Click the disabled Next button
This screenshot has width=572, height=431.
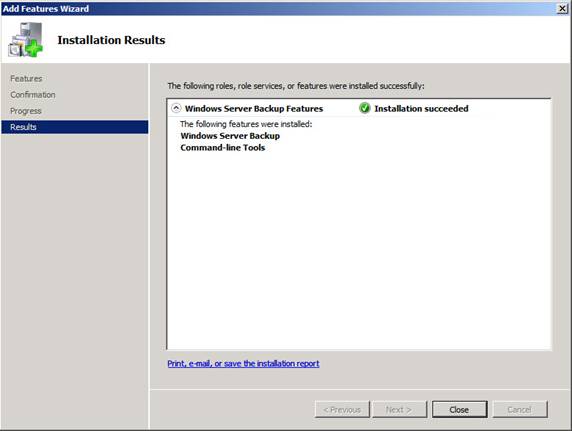click(x=399, y=409)
